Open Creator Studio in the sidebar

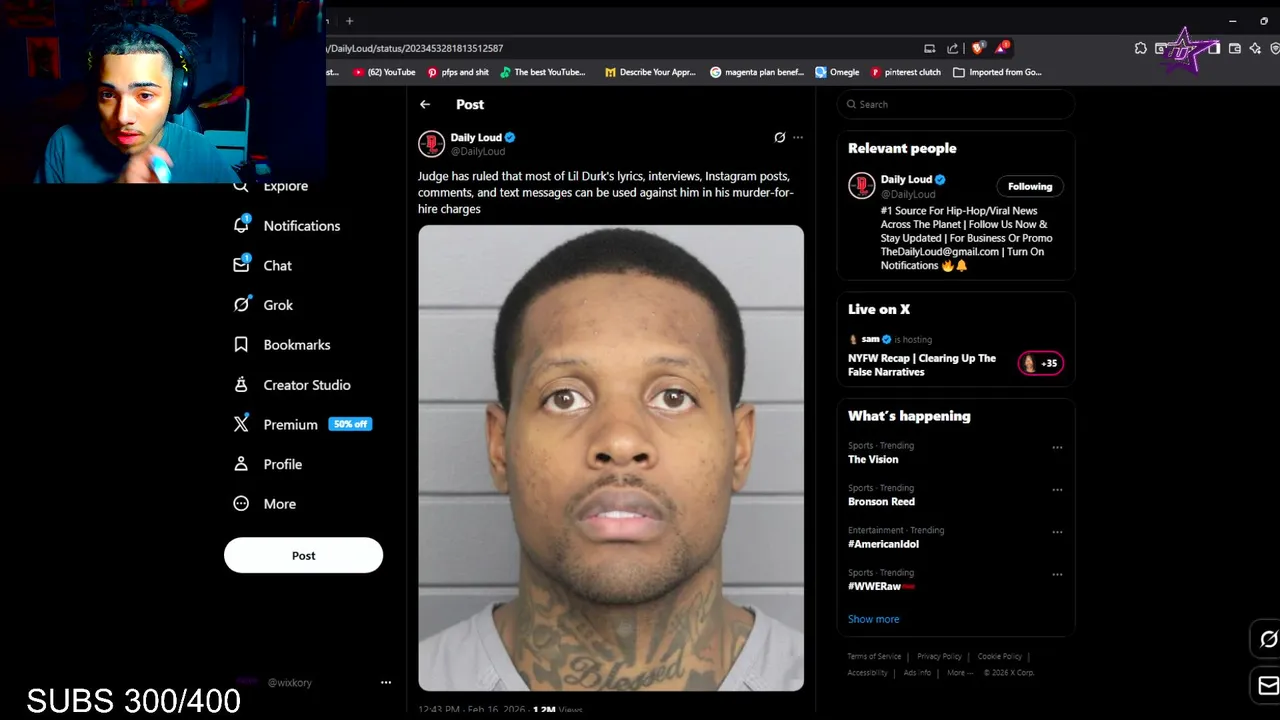point(306,385)
